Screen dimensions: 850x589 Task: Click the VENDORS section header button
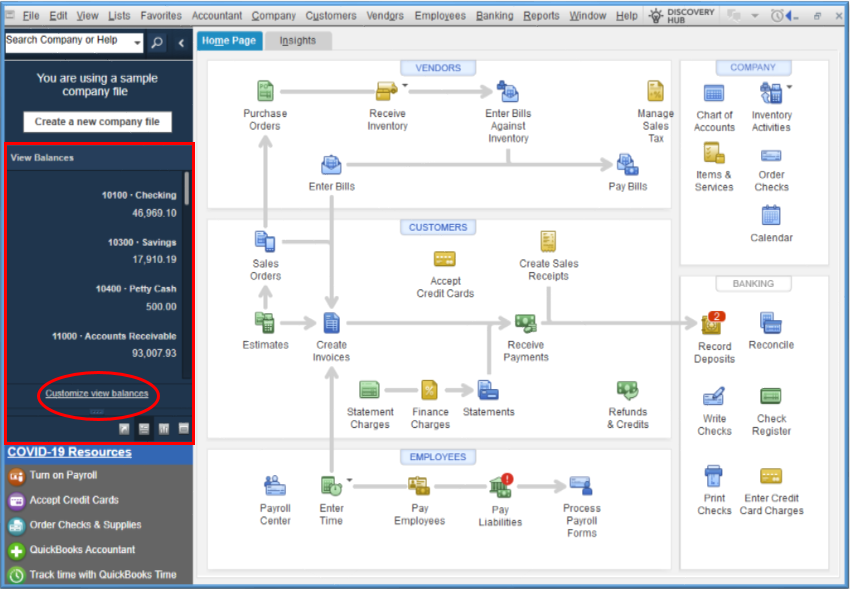(x=438, y=68)
